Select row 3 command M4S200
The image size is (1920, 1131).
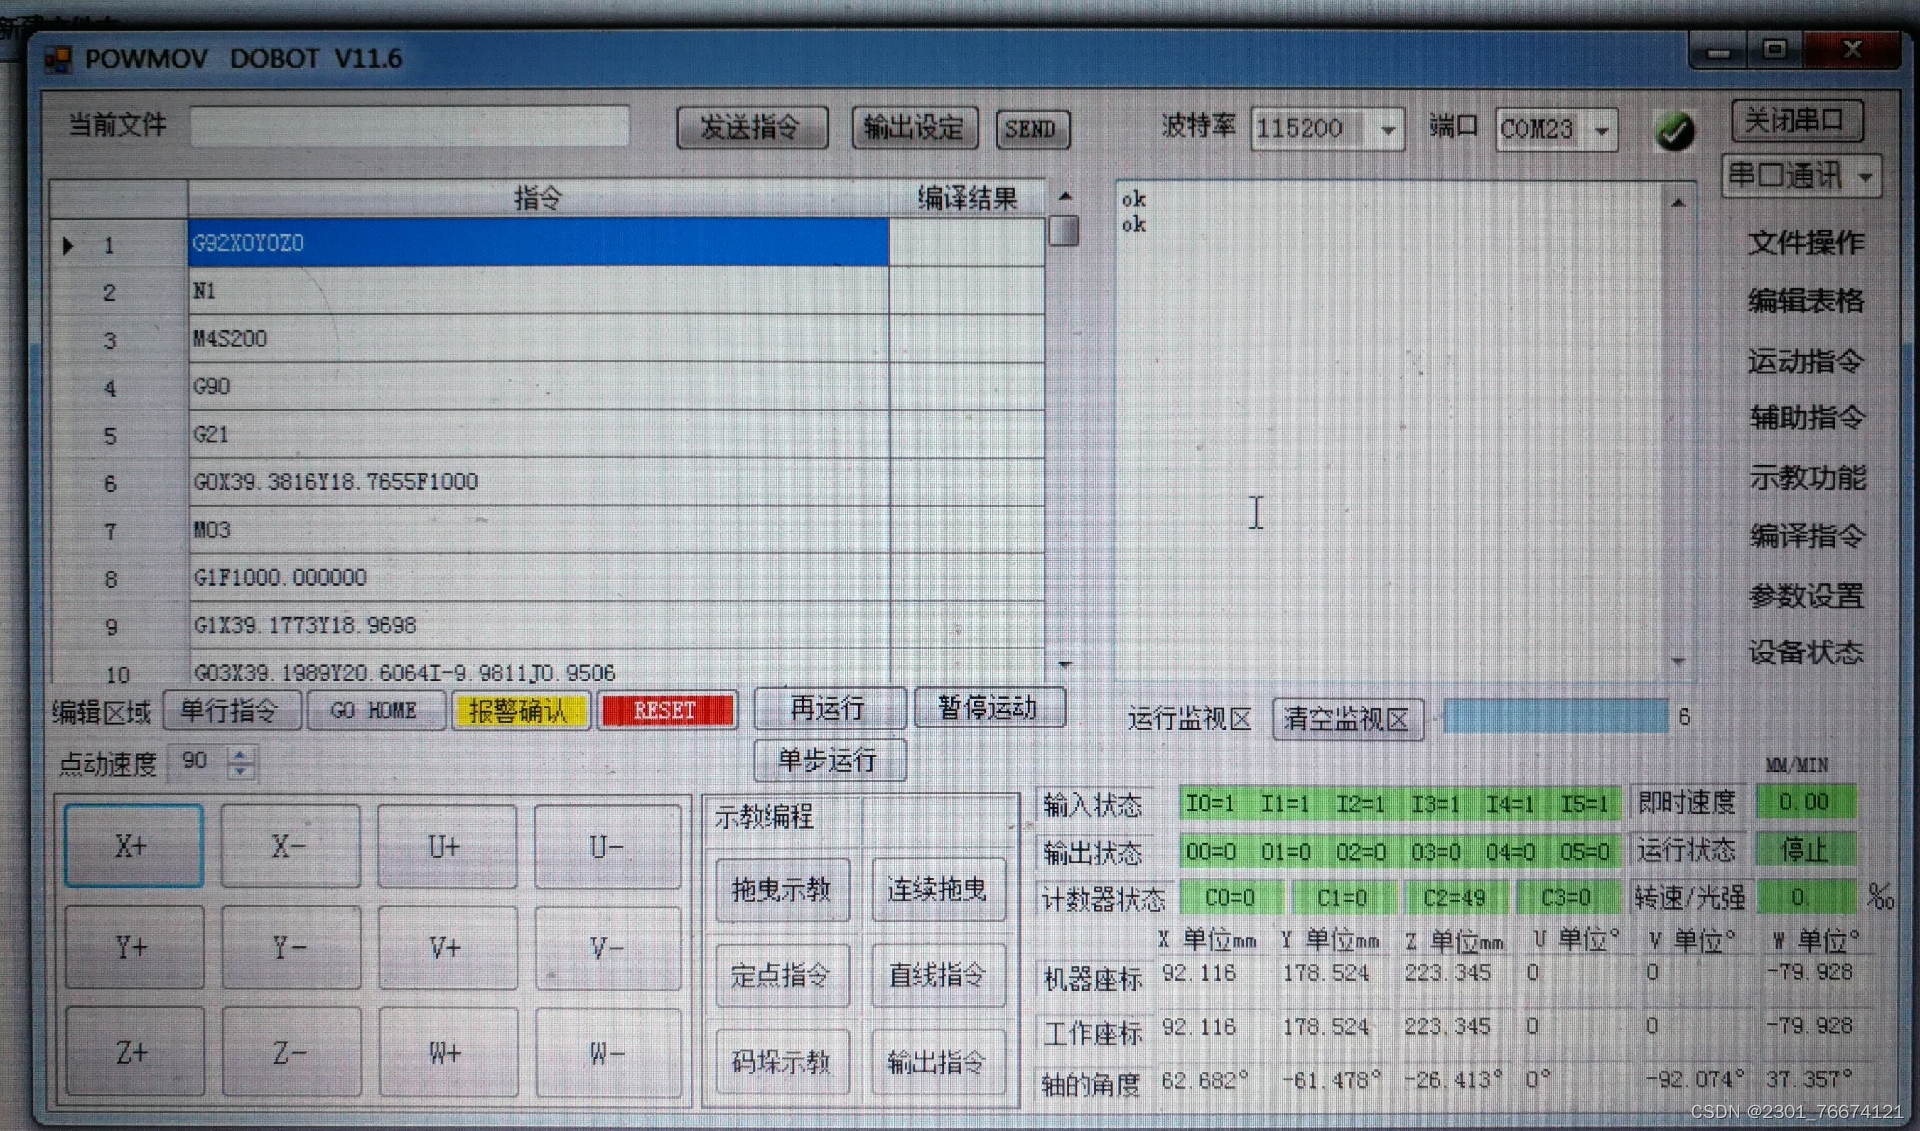(x=538, y=339)
